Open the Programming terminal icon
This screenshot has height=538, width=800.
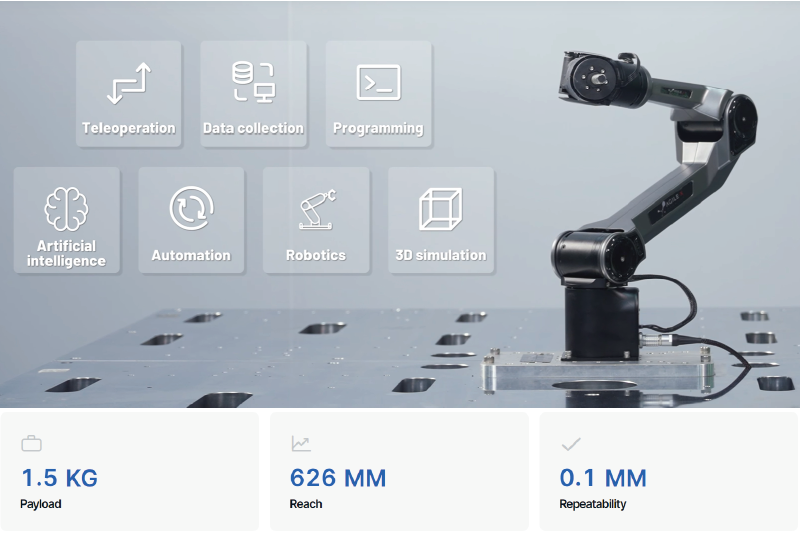pos(378,83)
